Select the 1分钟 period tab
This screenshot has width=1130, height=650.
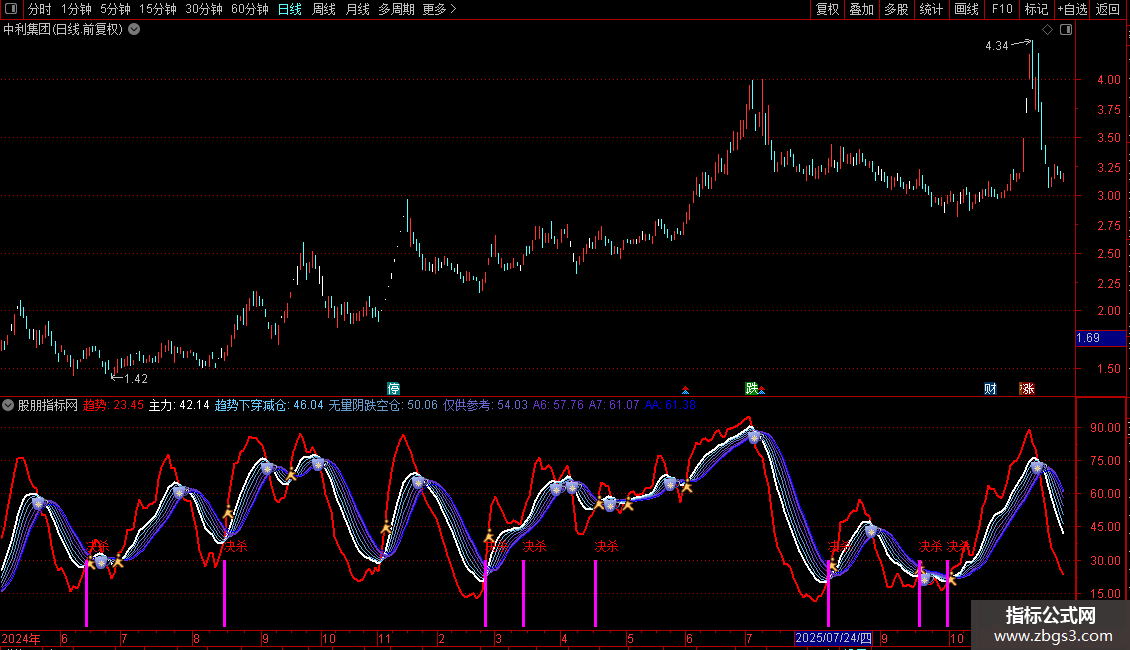point(76,9)
